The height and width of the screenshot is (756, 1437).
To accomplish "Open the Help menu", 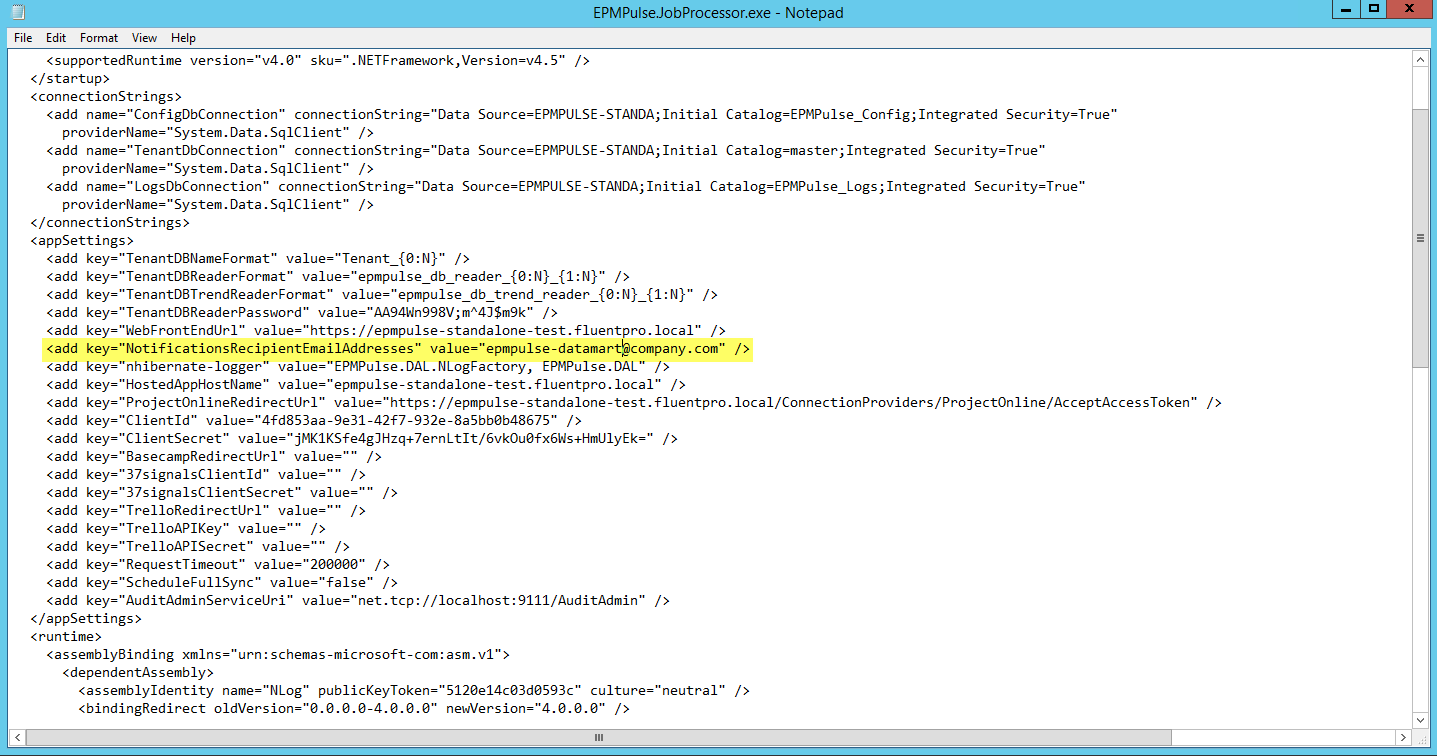I will point(183,37).
